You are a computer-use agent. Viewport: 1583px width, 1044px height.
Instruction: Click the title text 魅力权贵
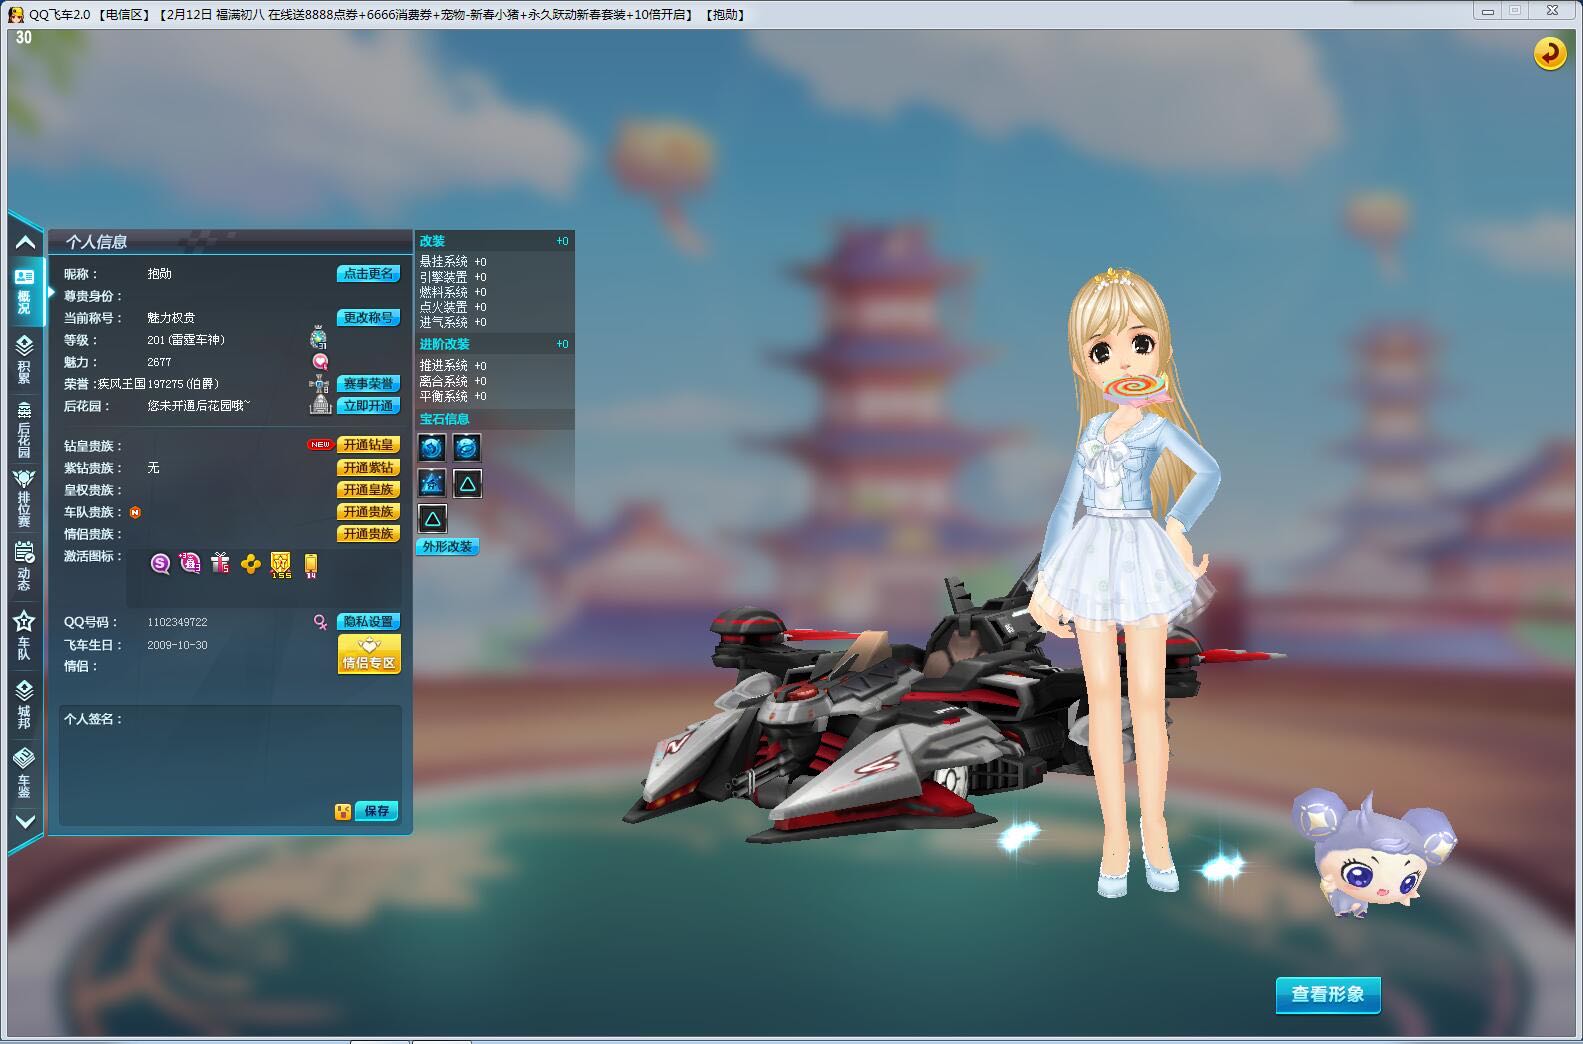(x=171, y=318)
